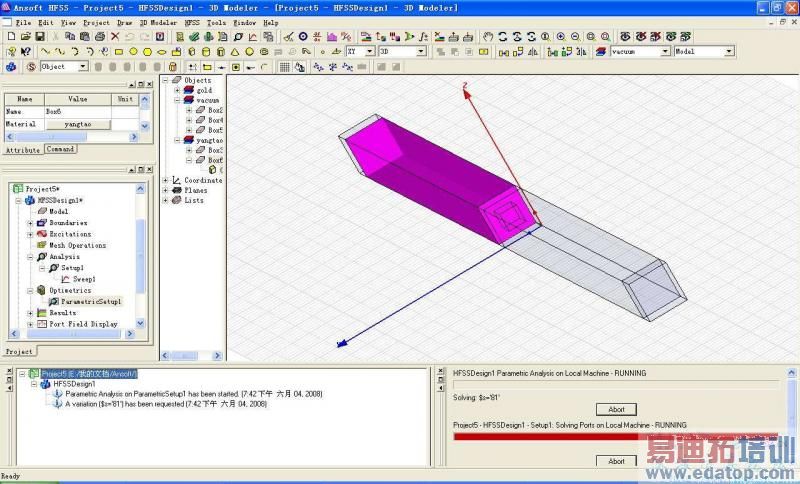
Task: Click the Copy toolbar icon
Action: 70,37
